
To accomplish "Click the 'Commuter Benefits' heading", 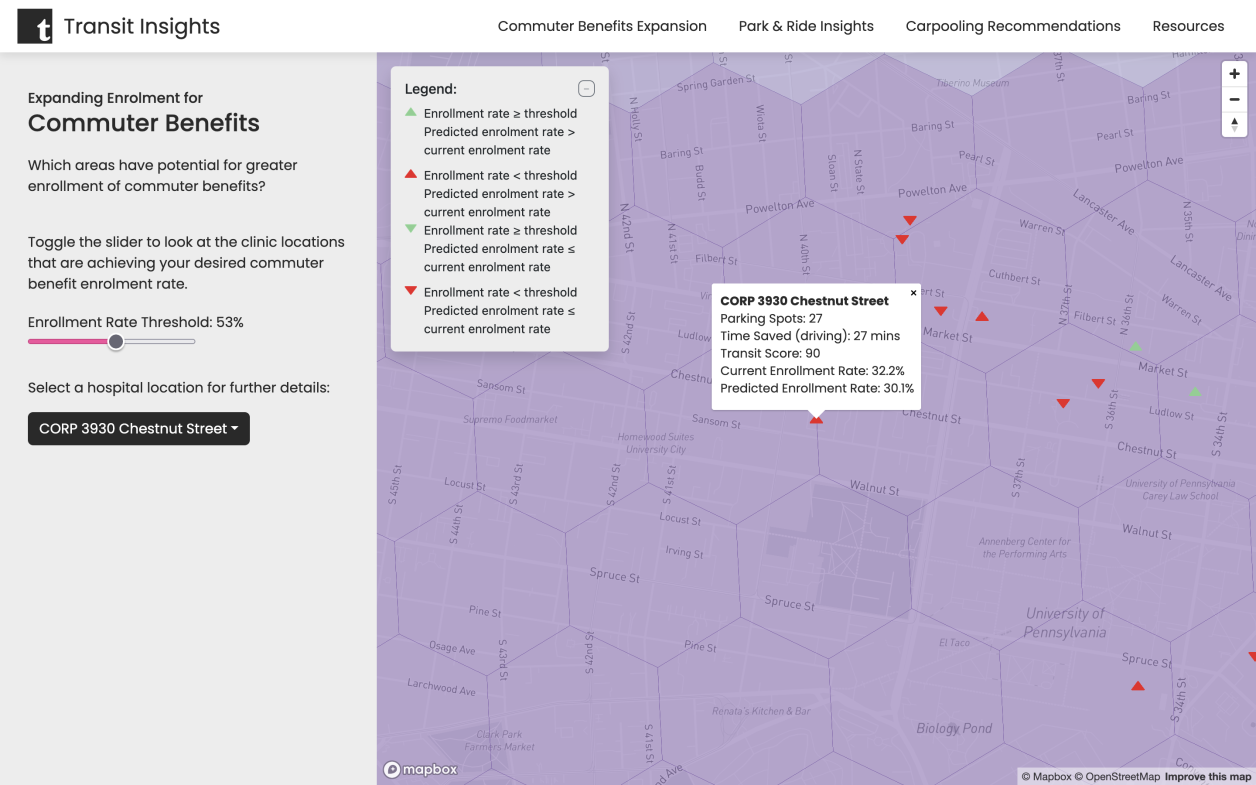I will [x=144, y=123].
